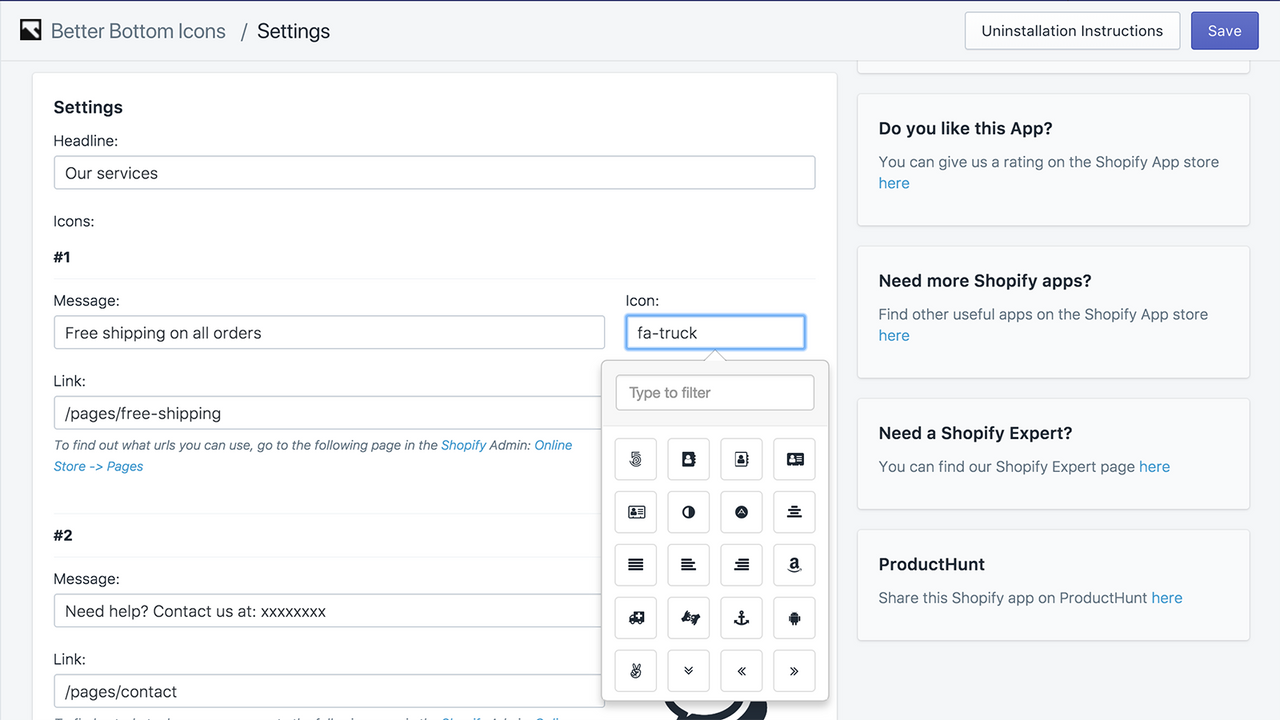Choose the outlined address book icon

741,459
